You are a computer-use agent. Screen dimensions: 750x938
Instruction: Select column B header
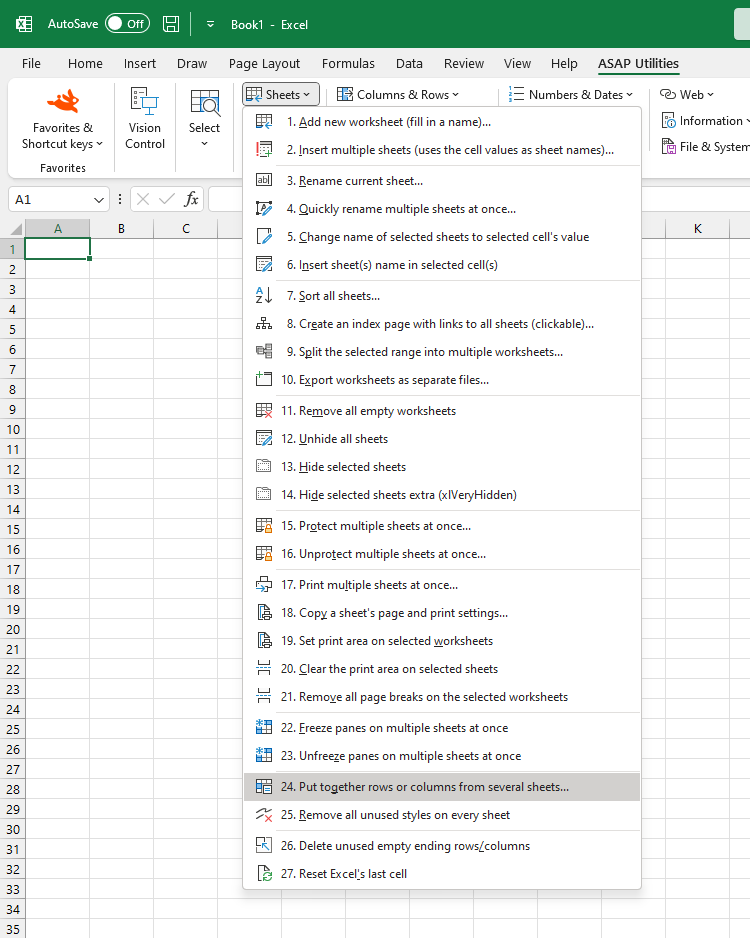tap(121, 229)
